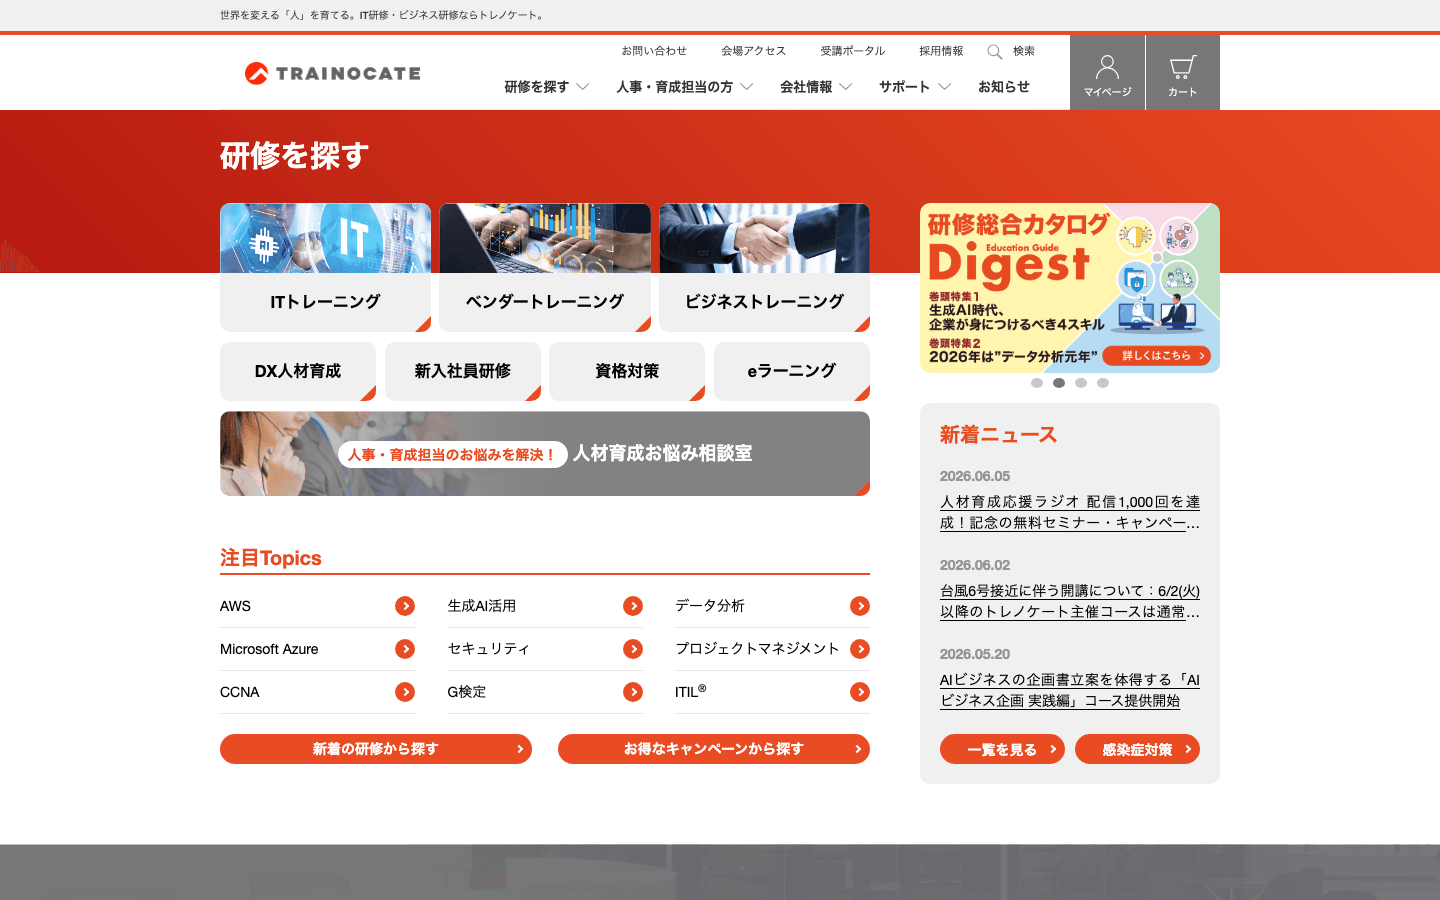
Task: Select the 資格対策 tile
Action: tap(627, 371)
